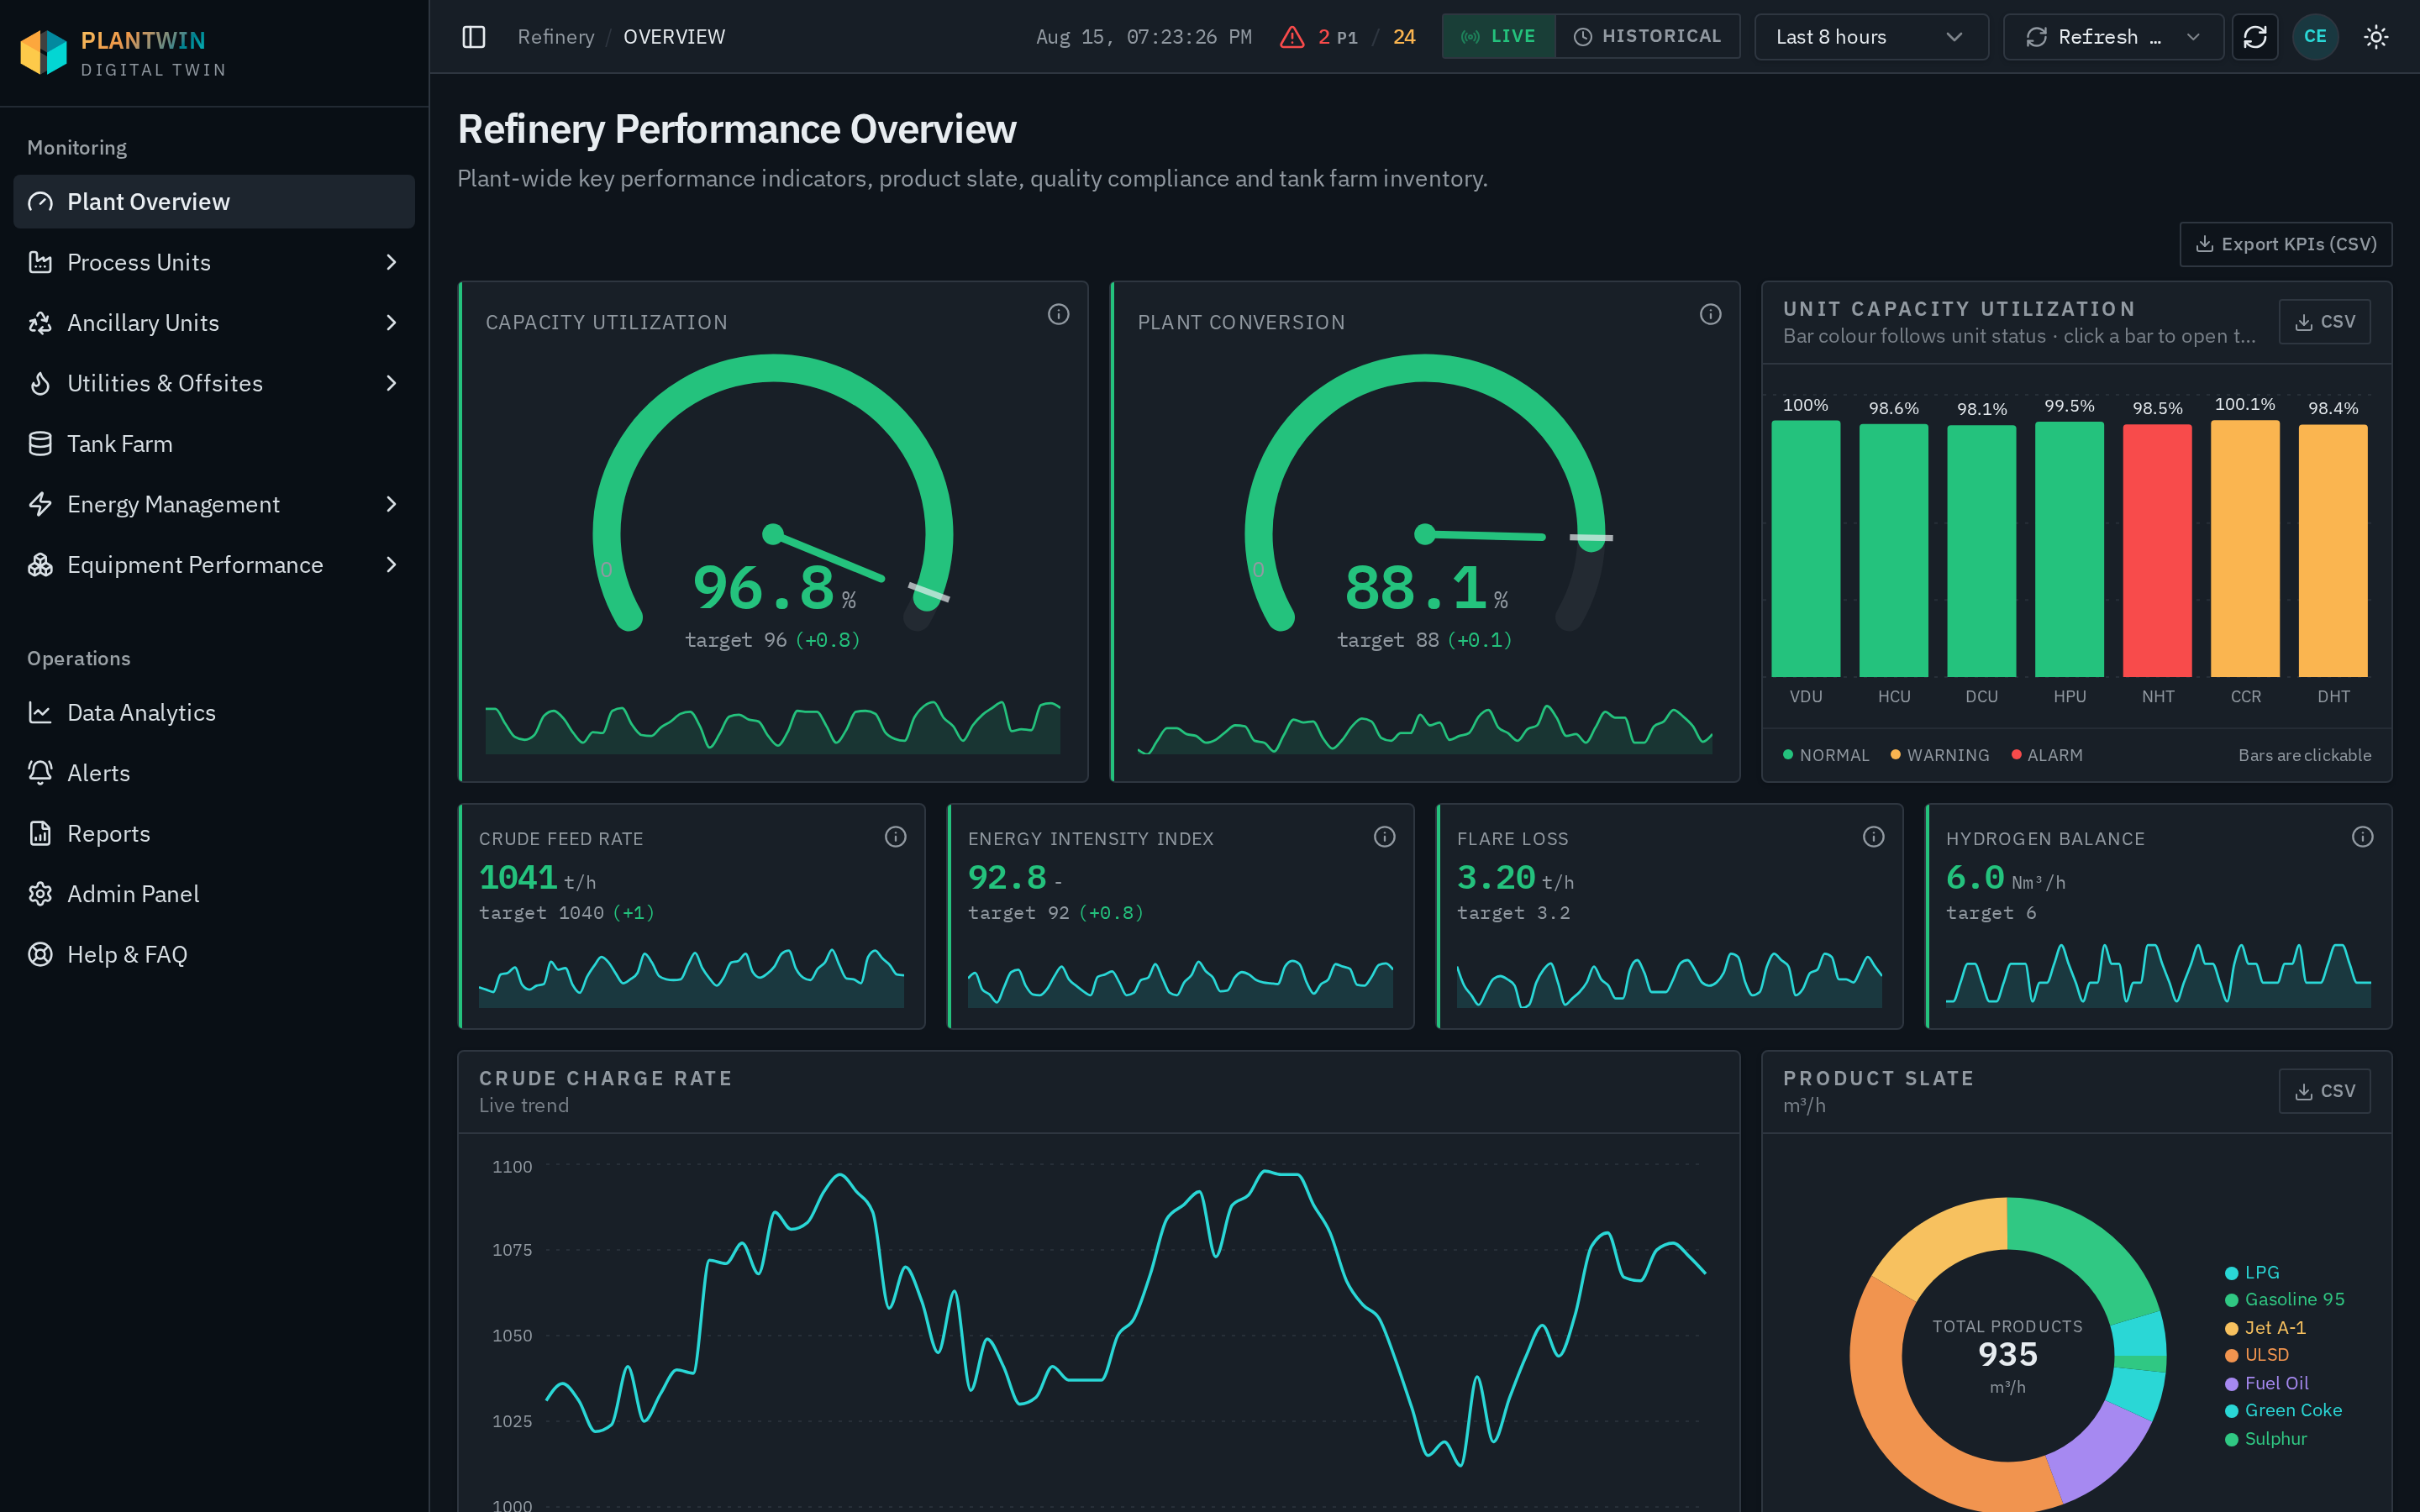
Task: Switch to LIVE mode
Action: tap(1498, 37)
